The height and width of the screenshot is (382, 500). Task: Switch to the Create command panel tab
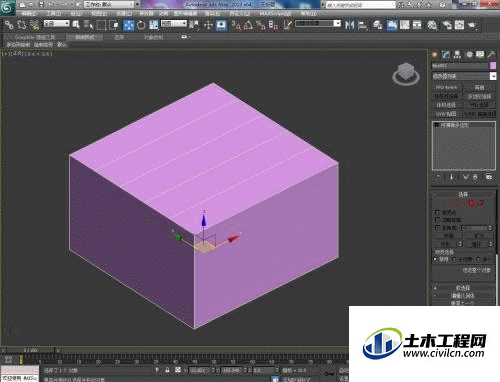pos(435,55)
